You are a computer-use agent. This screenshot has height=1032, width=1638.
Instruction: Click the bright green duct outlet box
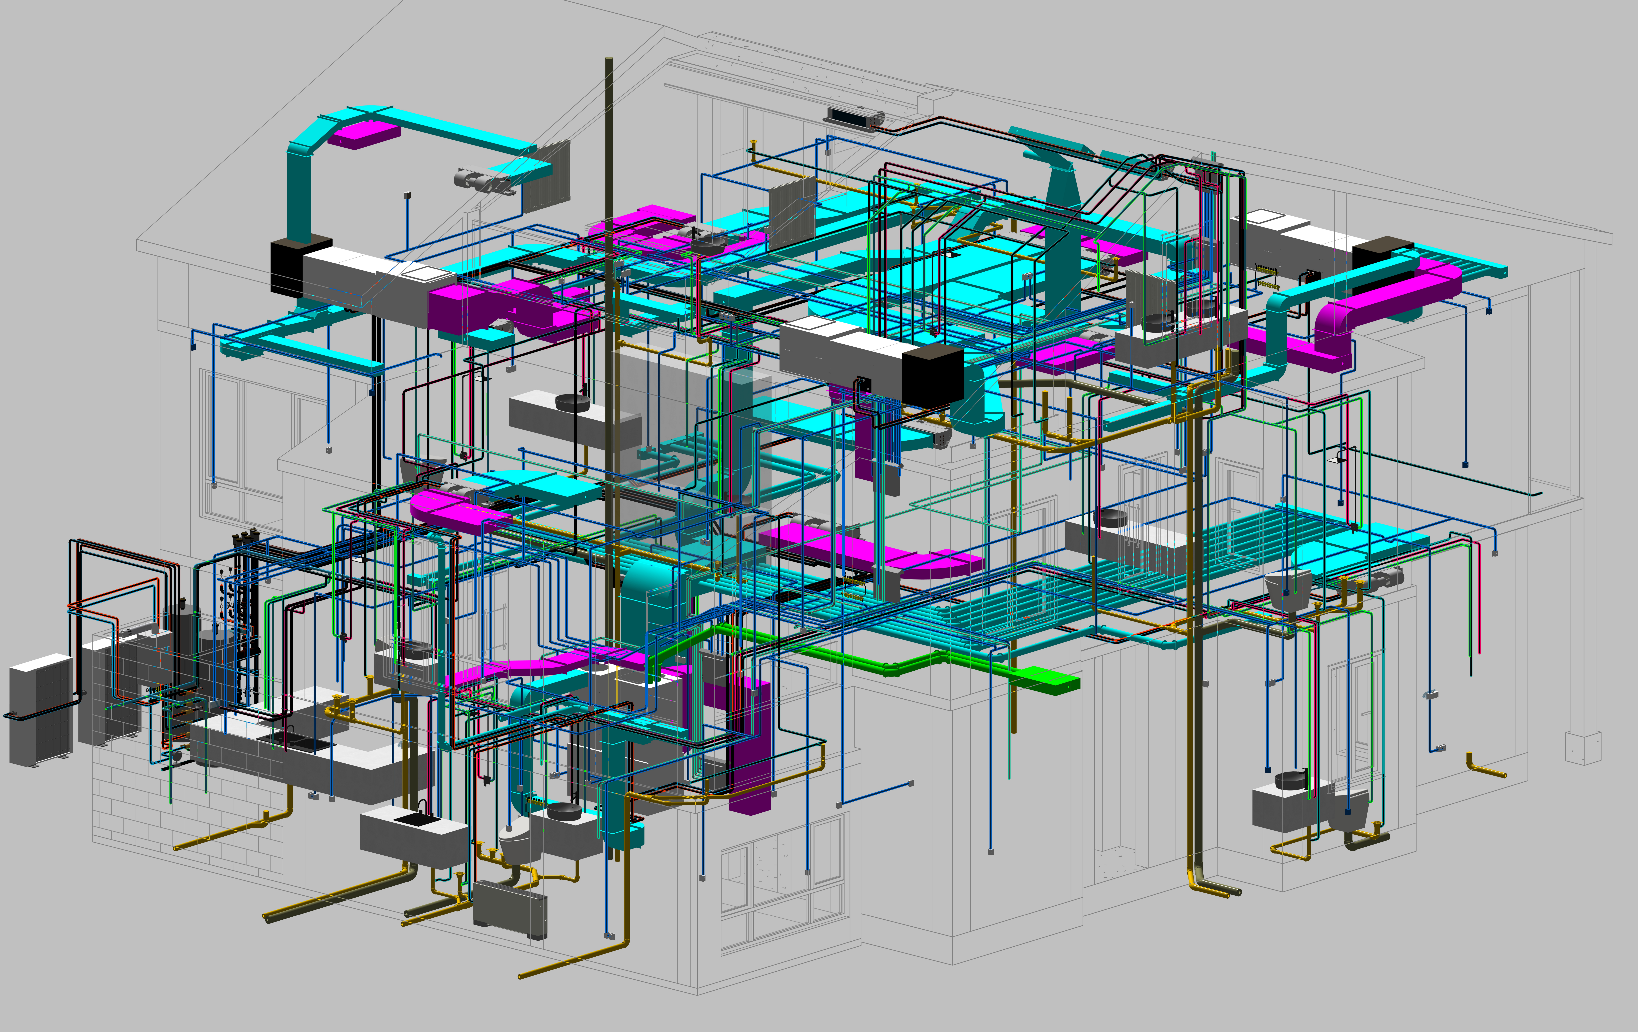(1046, 682)
